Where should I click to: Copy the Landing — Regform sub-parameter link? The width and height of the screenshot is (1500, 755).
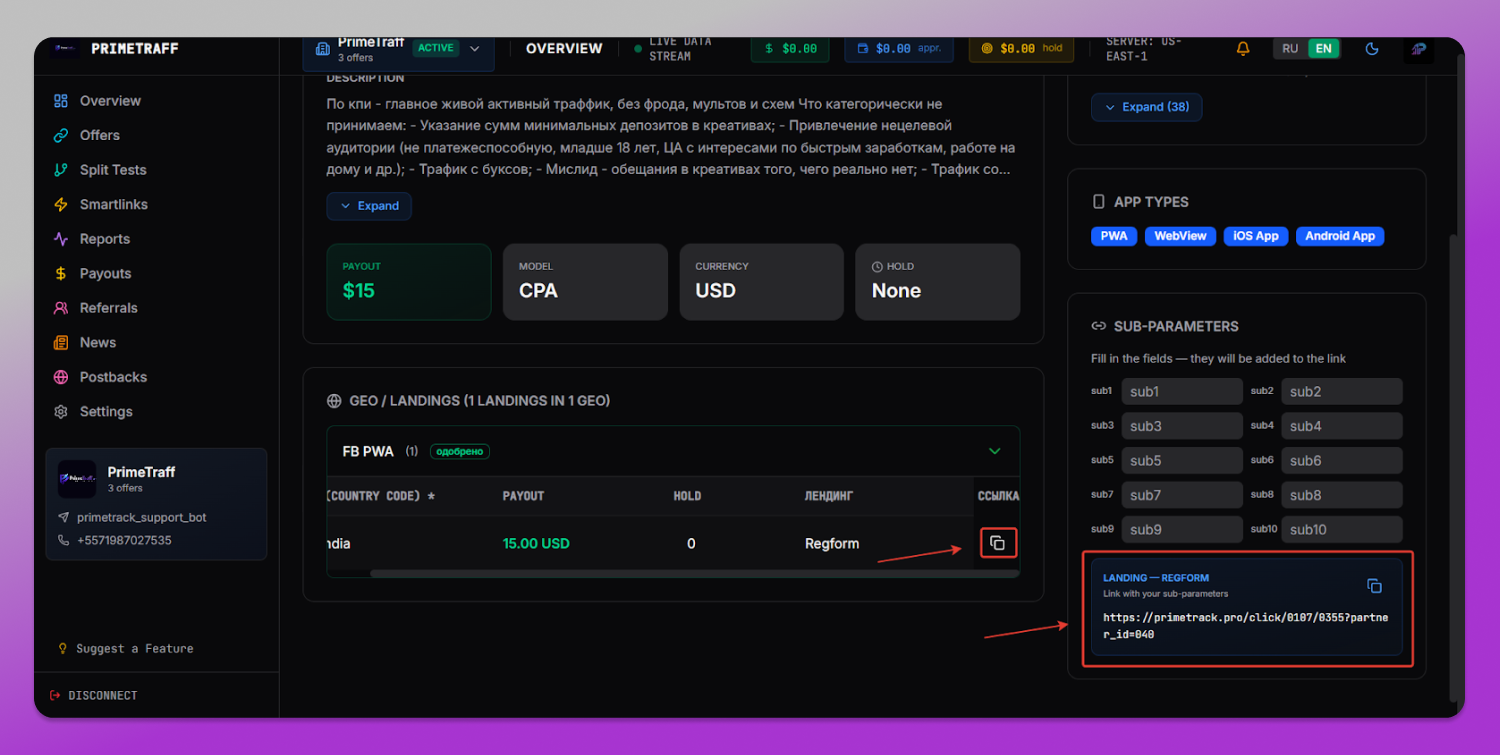[1374, 586]
